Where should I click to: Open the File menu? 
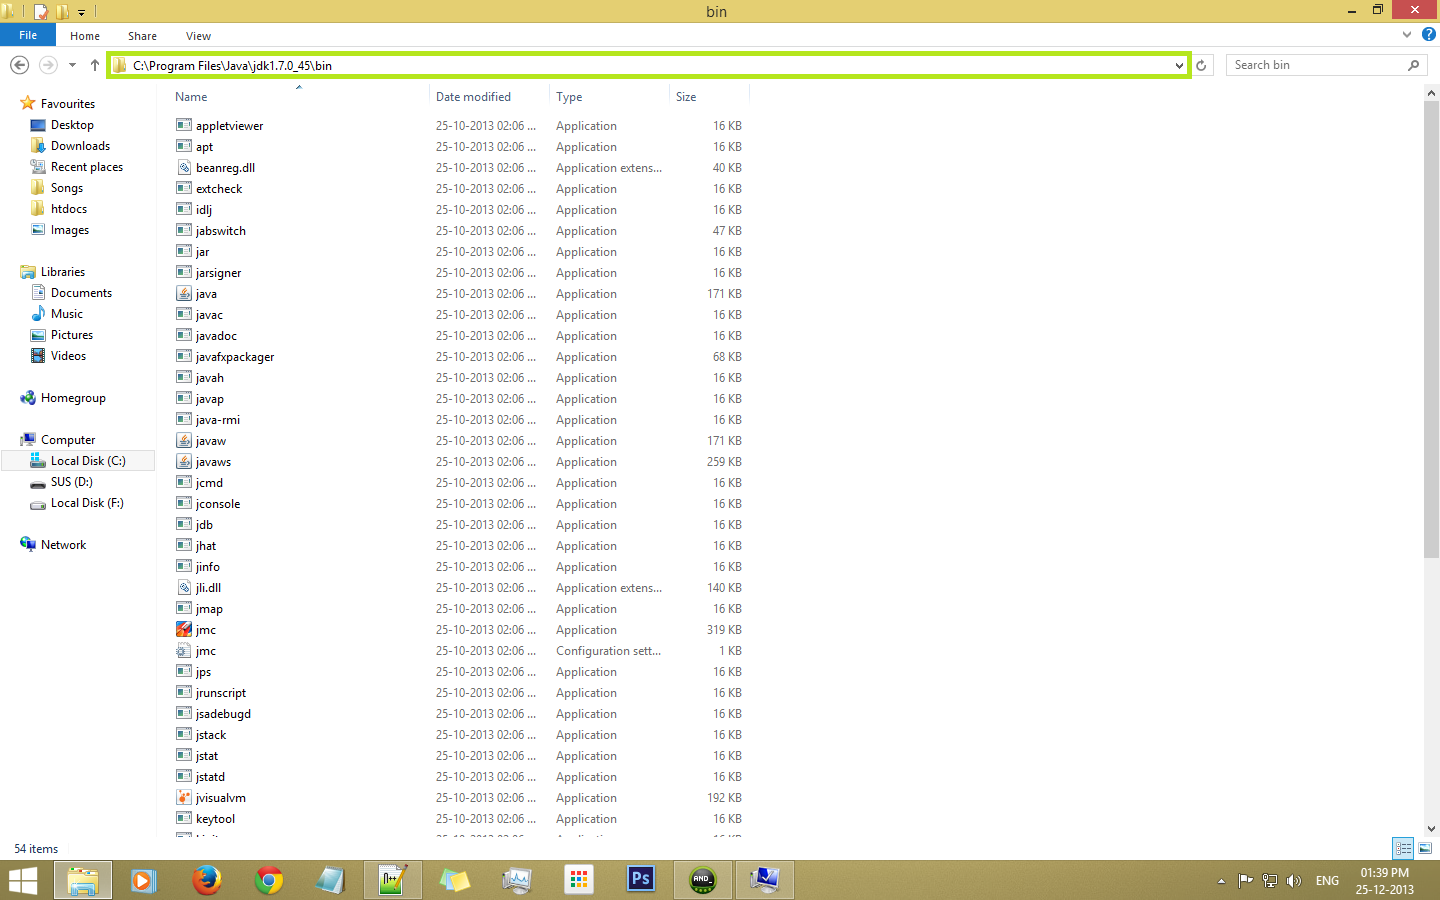(28, 35)
